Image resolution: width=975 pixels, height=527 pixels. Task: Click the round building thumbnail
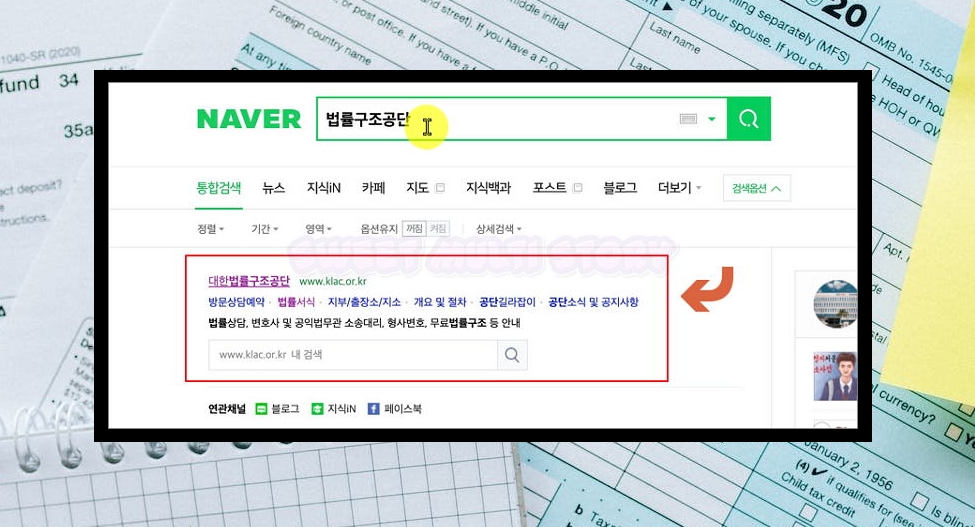point(835,304)
